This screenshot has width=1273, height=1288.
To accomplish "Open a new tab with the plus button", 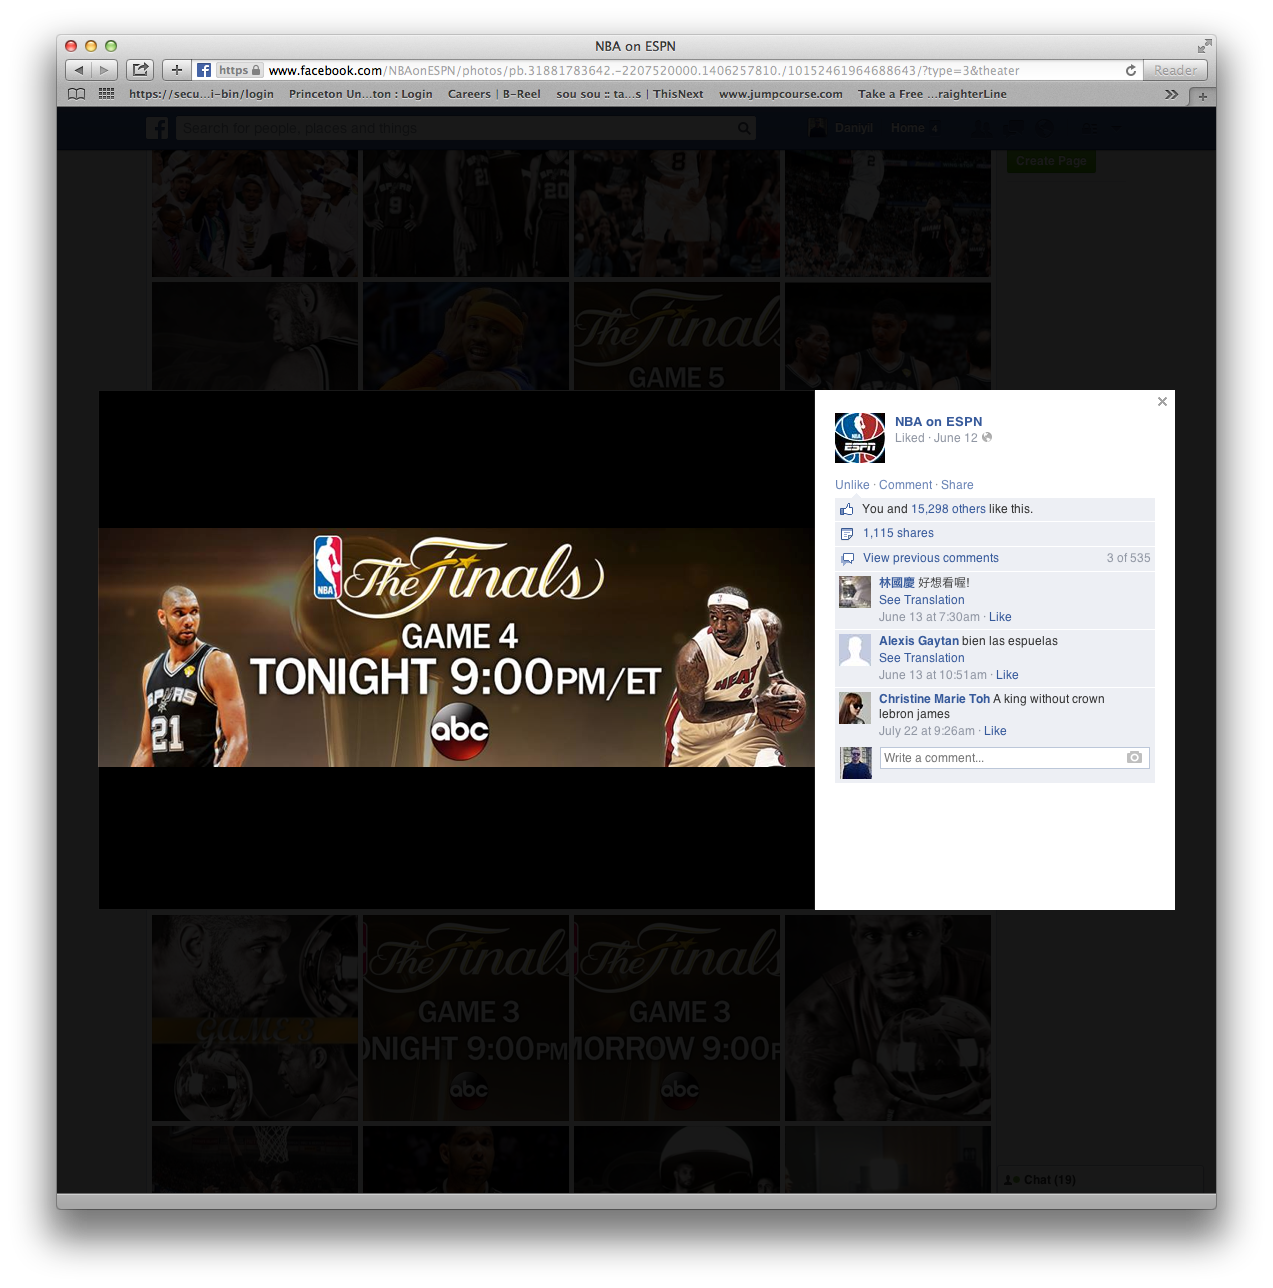I will coord(1203,96).
